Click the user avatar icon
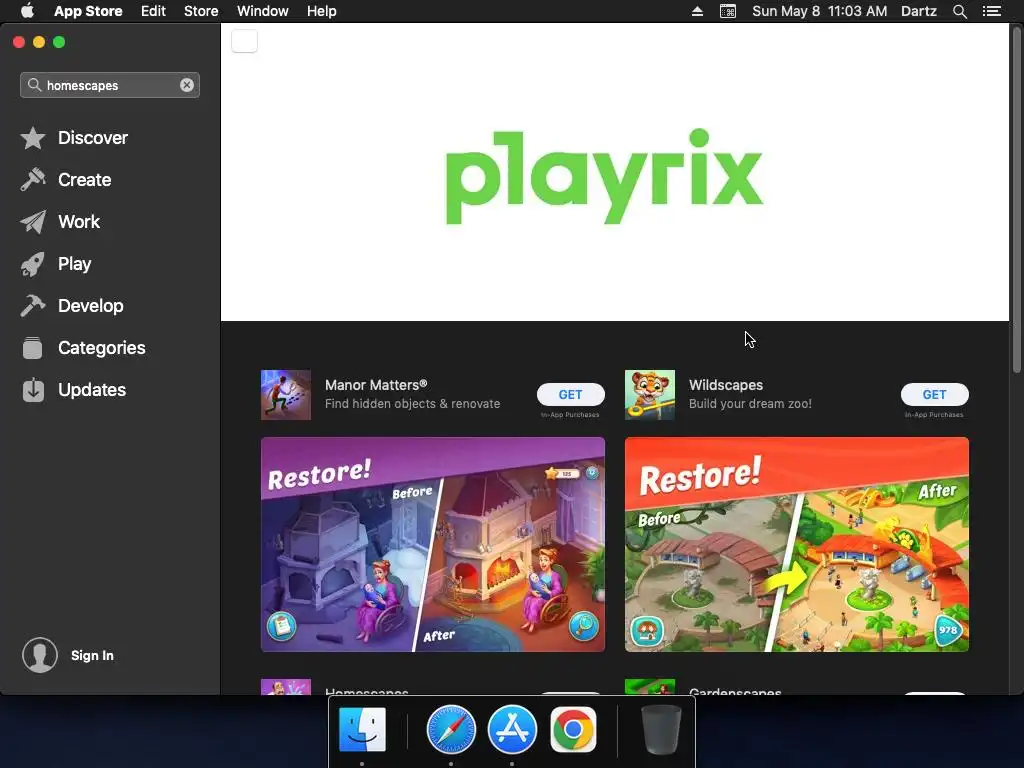Viewport: 1024px width, 768px height. point(40,655)
